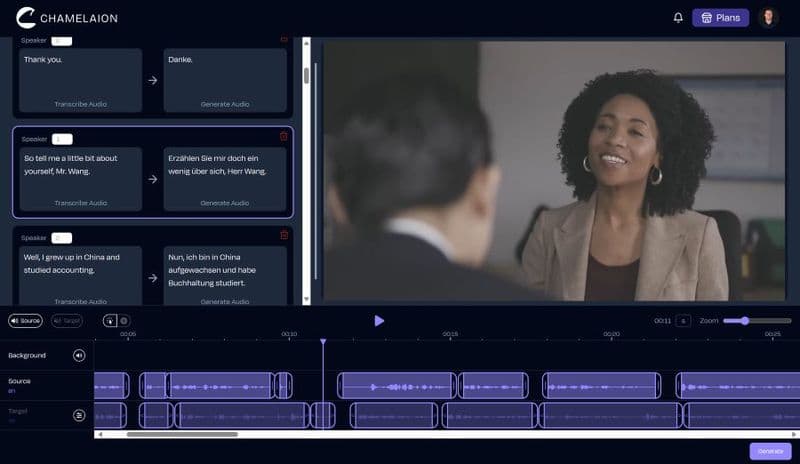800x464 pixels.
Task: Toggle Target audio on
Action: tap(66, 321)
